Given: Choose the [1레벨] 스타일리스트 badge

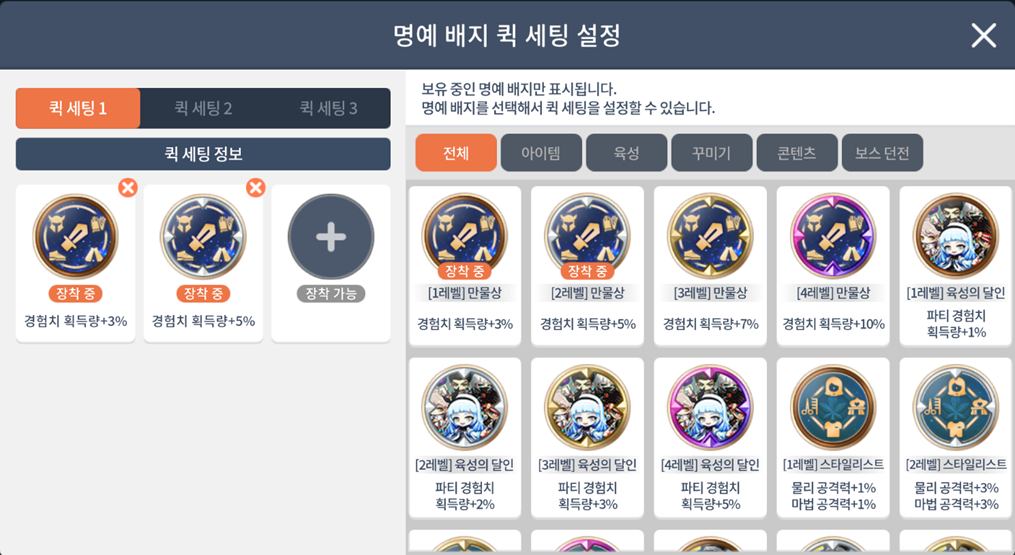Looking at the screenshot, I should click(x=833, y=437).
